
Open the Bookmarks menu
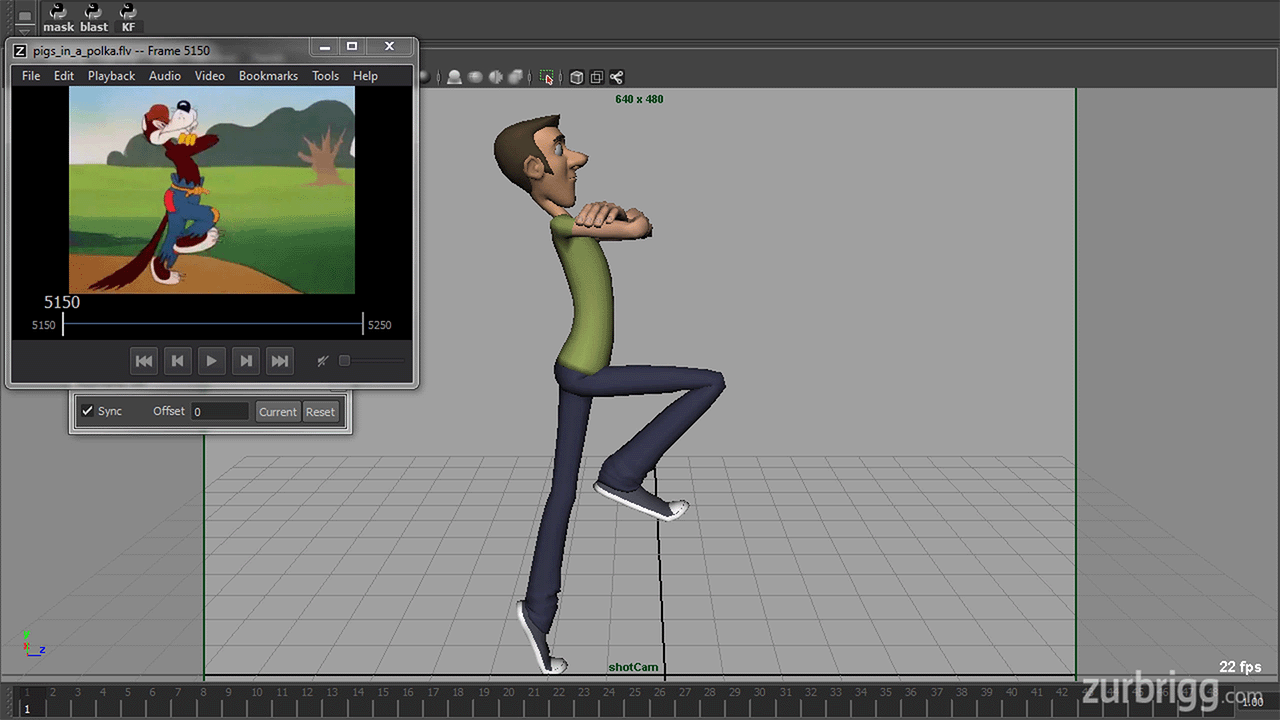tap(268, 76)
